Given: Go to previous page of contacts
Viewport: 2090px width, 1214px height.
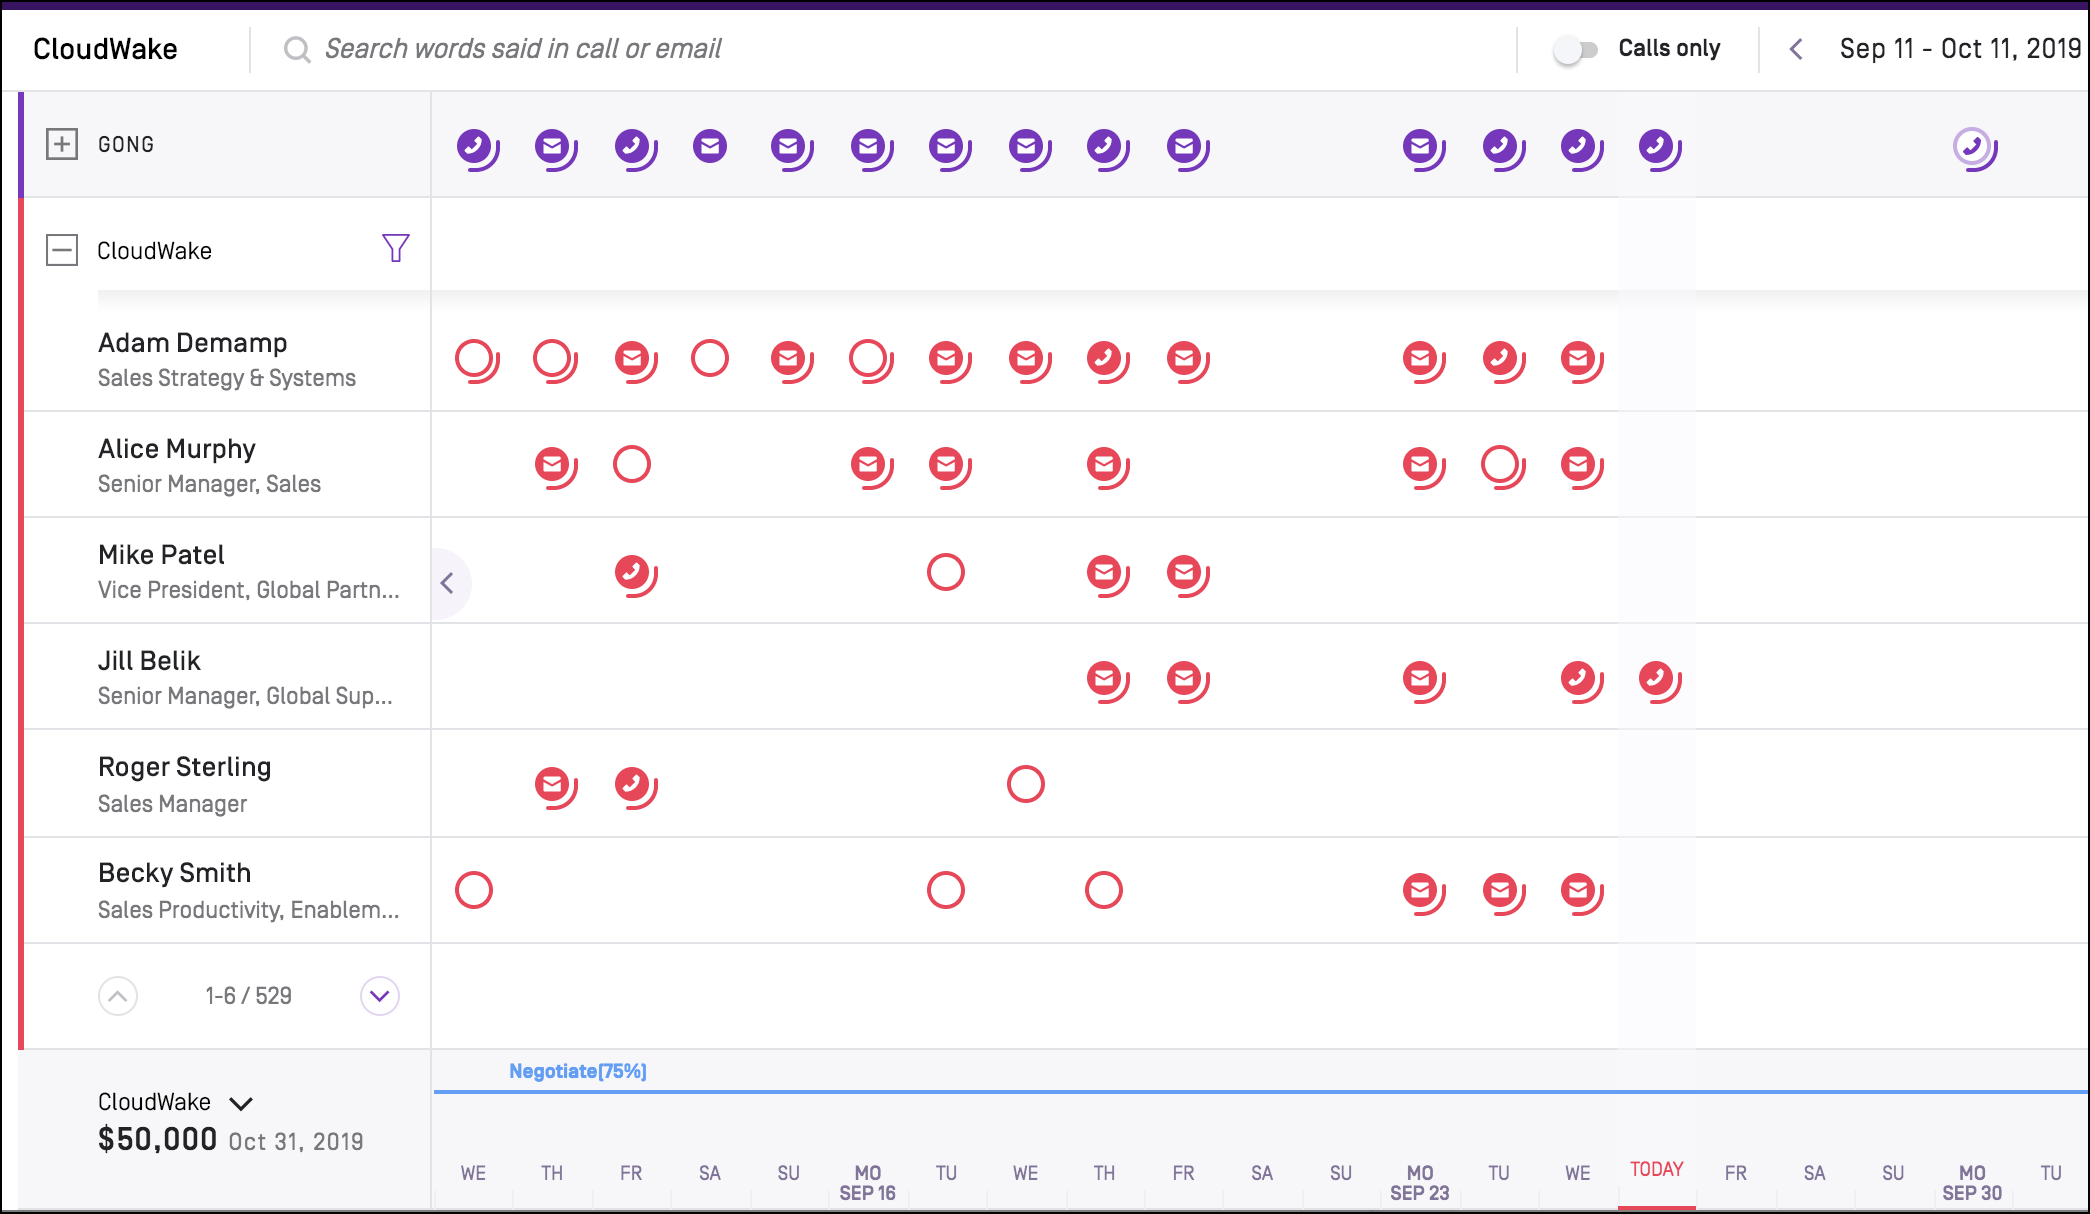Looking at the screenshot, I should pos(118,996).
